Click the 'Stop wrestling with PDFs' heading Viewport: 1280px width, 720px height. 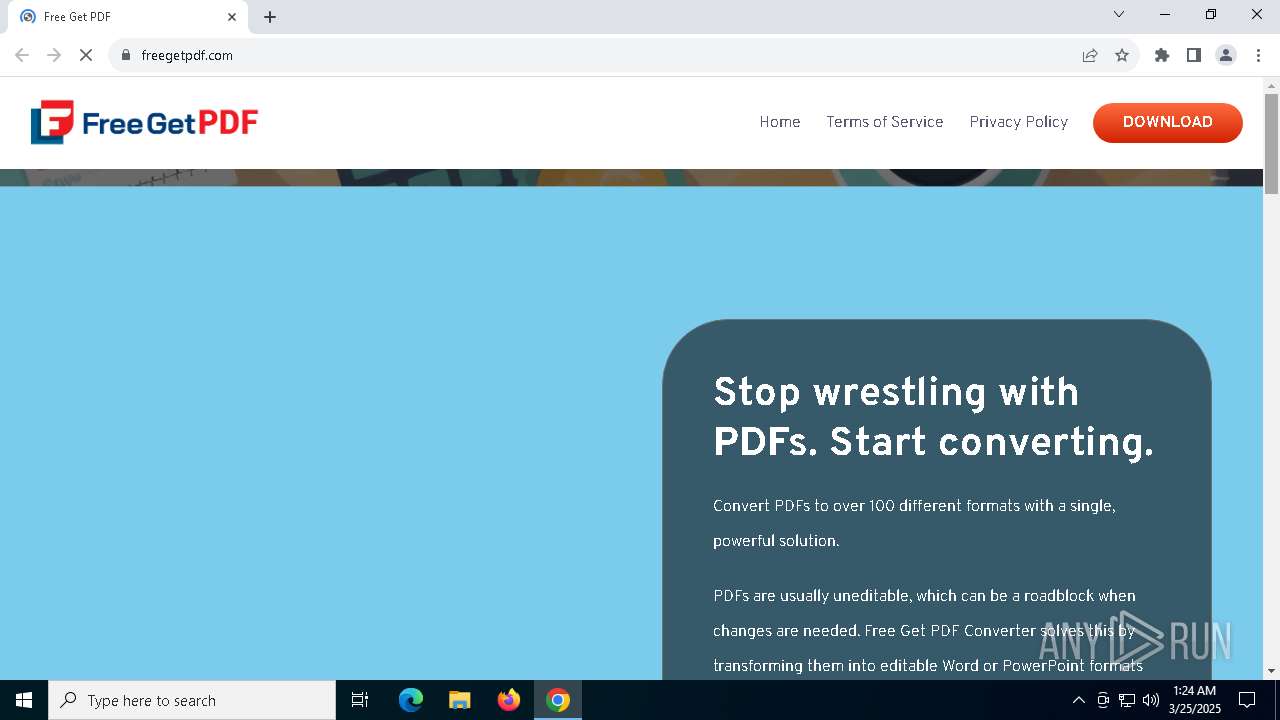933,416
